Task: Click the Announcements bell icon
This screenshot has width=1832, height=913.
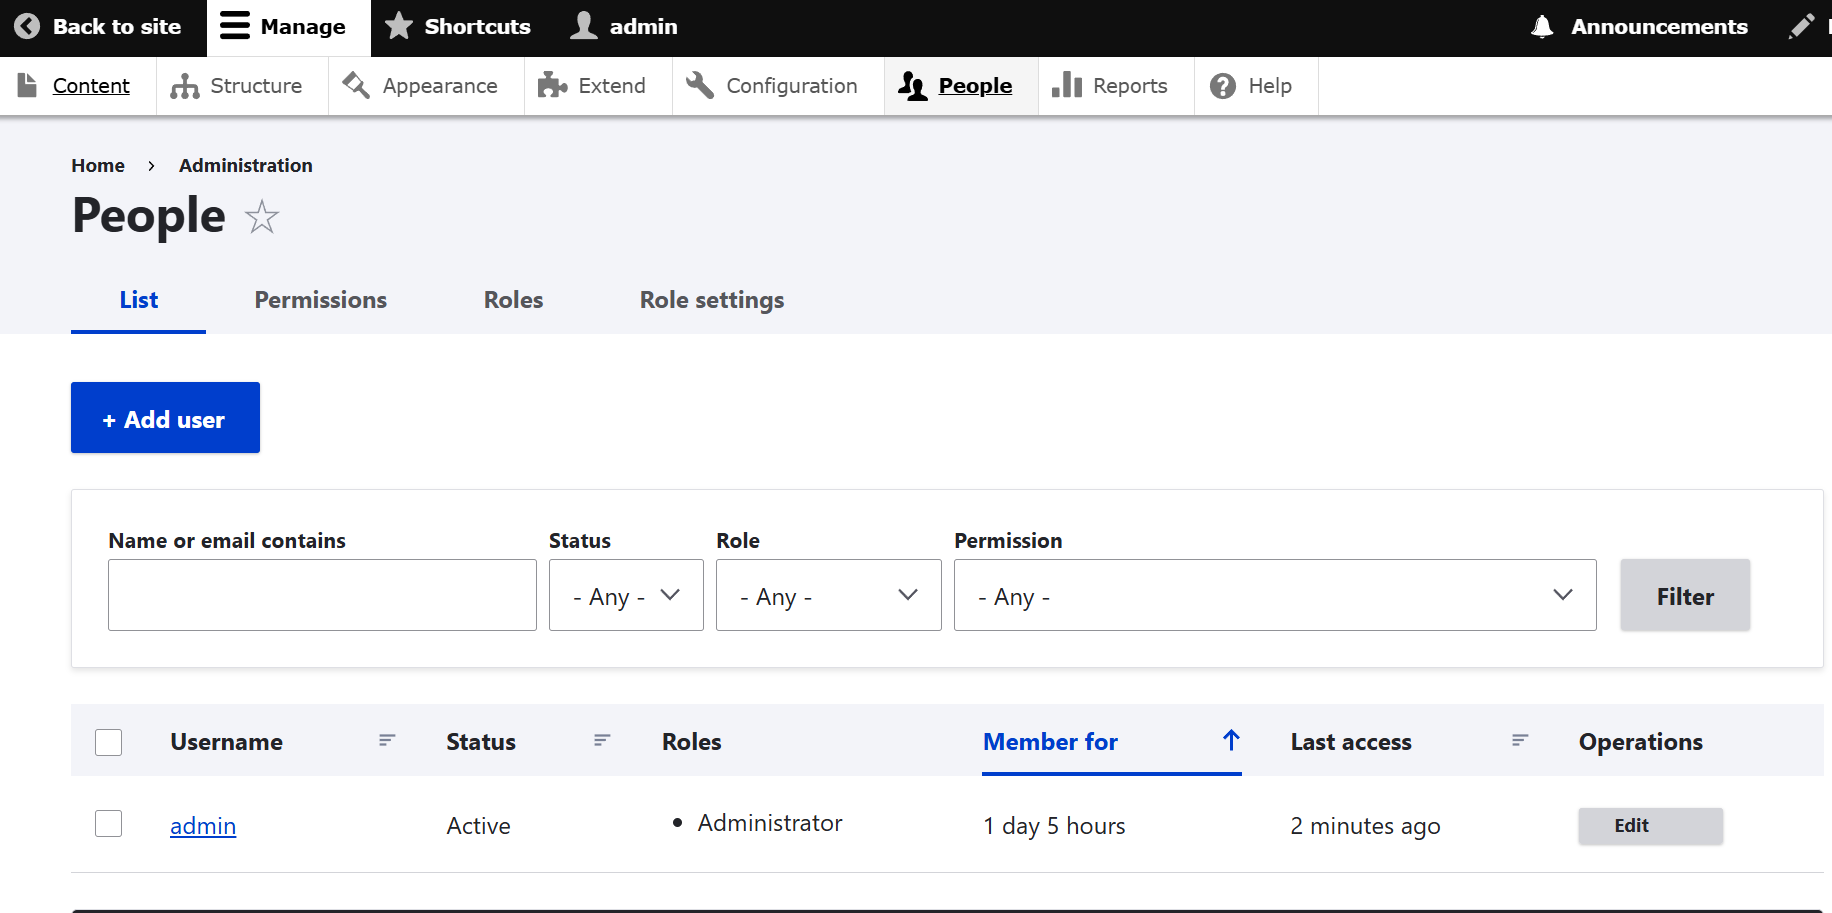Action: (x=1542, y=27)
